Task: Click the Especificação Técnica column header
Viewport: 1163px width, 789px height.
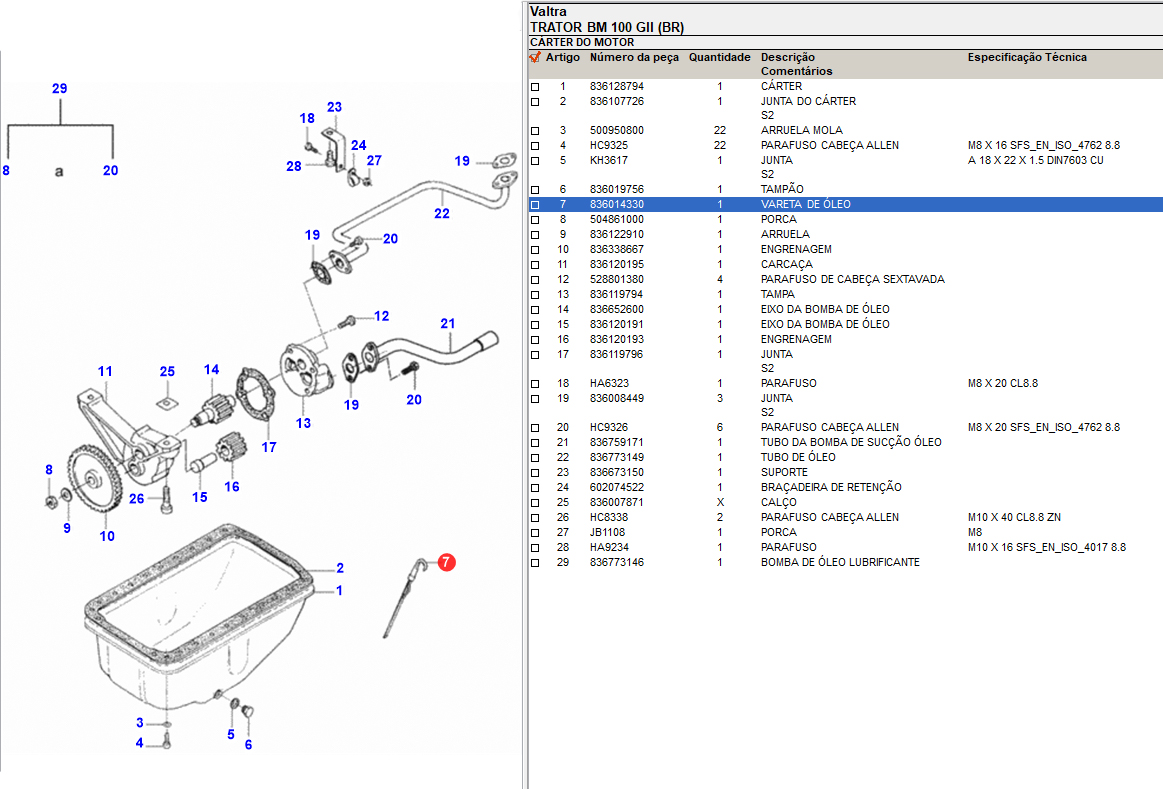Action: pyautogui.click(x=1027, y=57)
